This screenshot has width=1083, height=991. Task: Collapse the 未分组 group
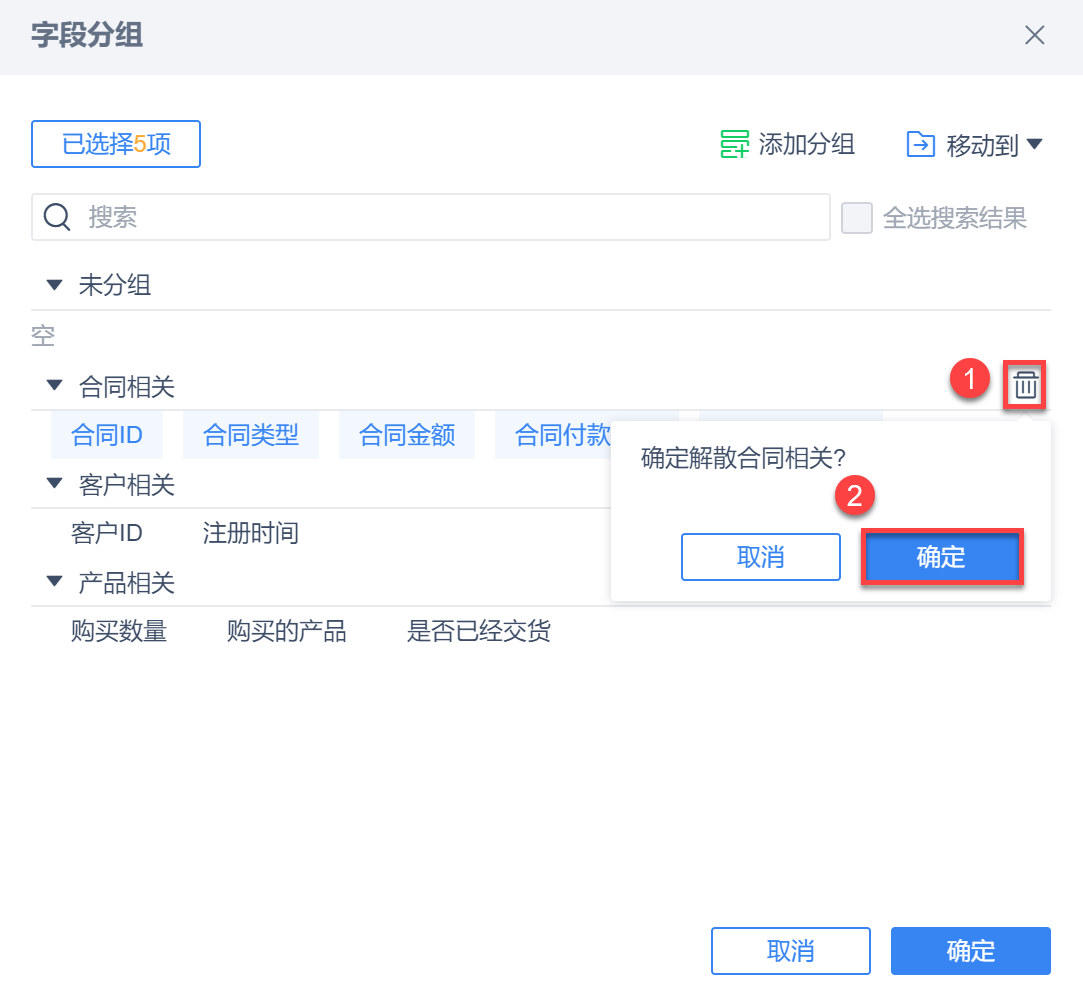pyautogui.click(x=54, y=285)
